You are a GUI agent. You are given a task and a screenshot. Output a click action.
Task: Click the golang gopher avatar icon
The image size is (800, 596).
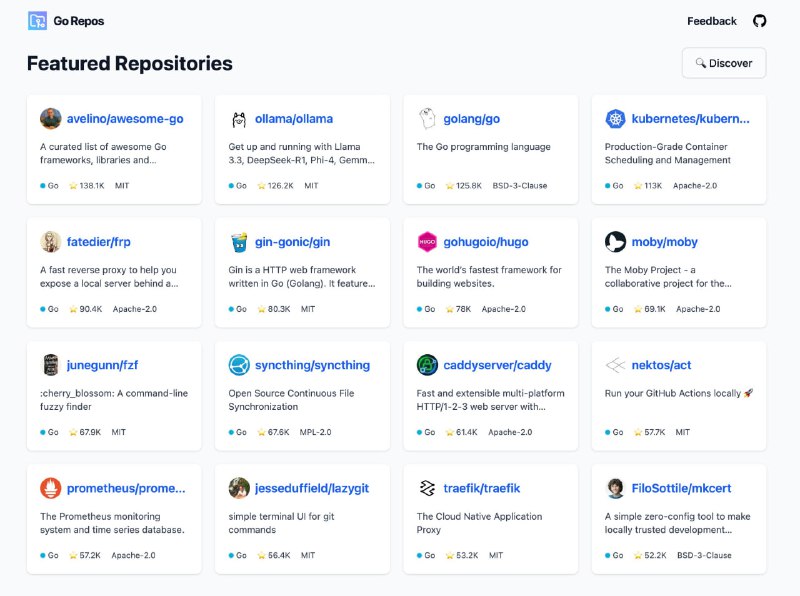pyautogui.click(x=427, y=119)
